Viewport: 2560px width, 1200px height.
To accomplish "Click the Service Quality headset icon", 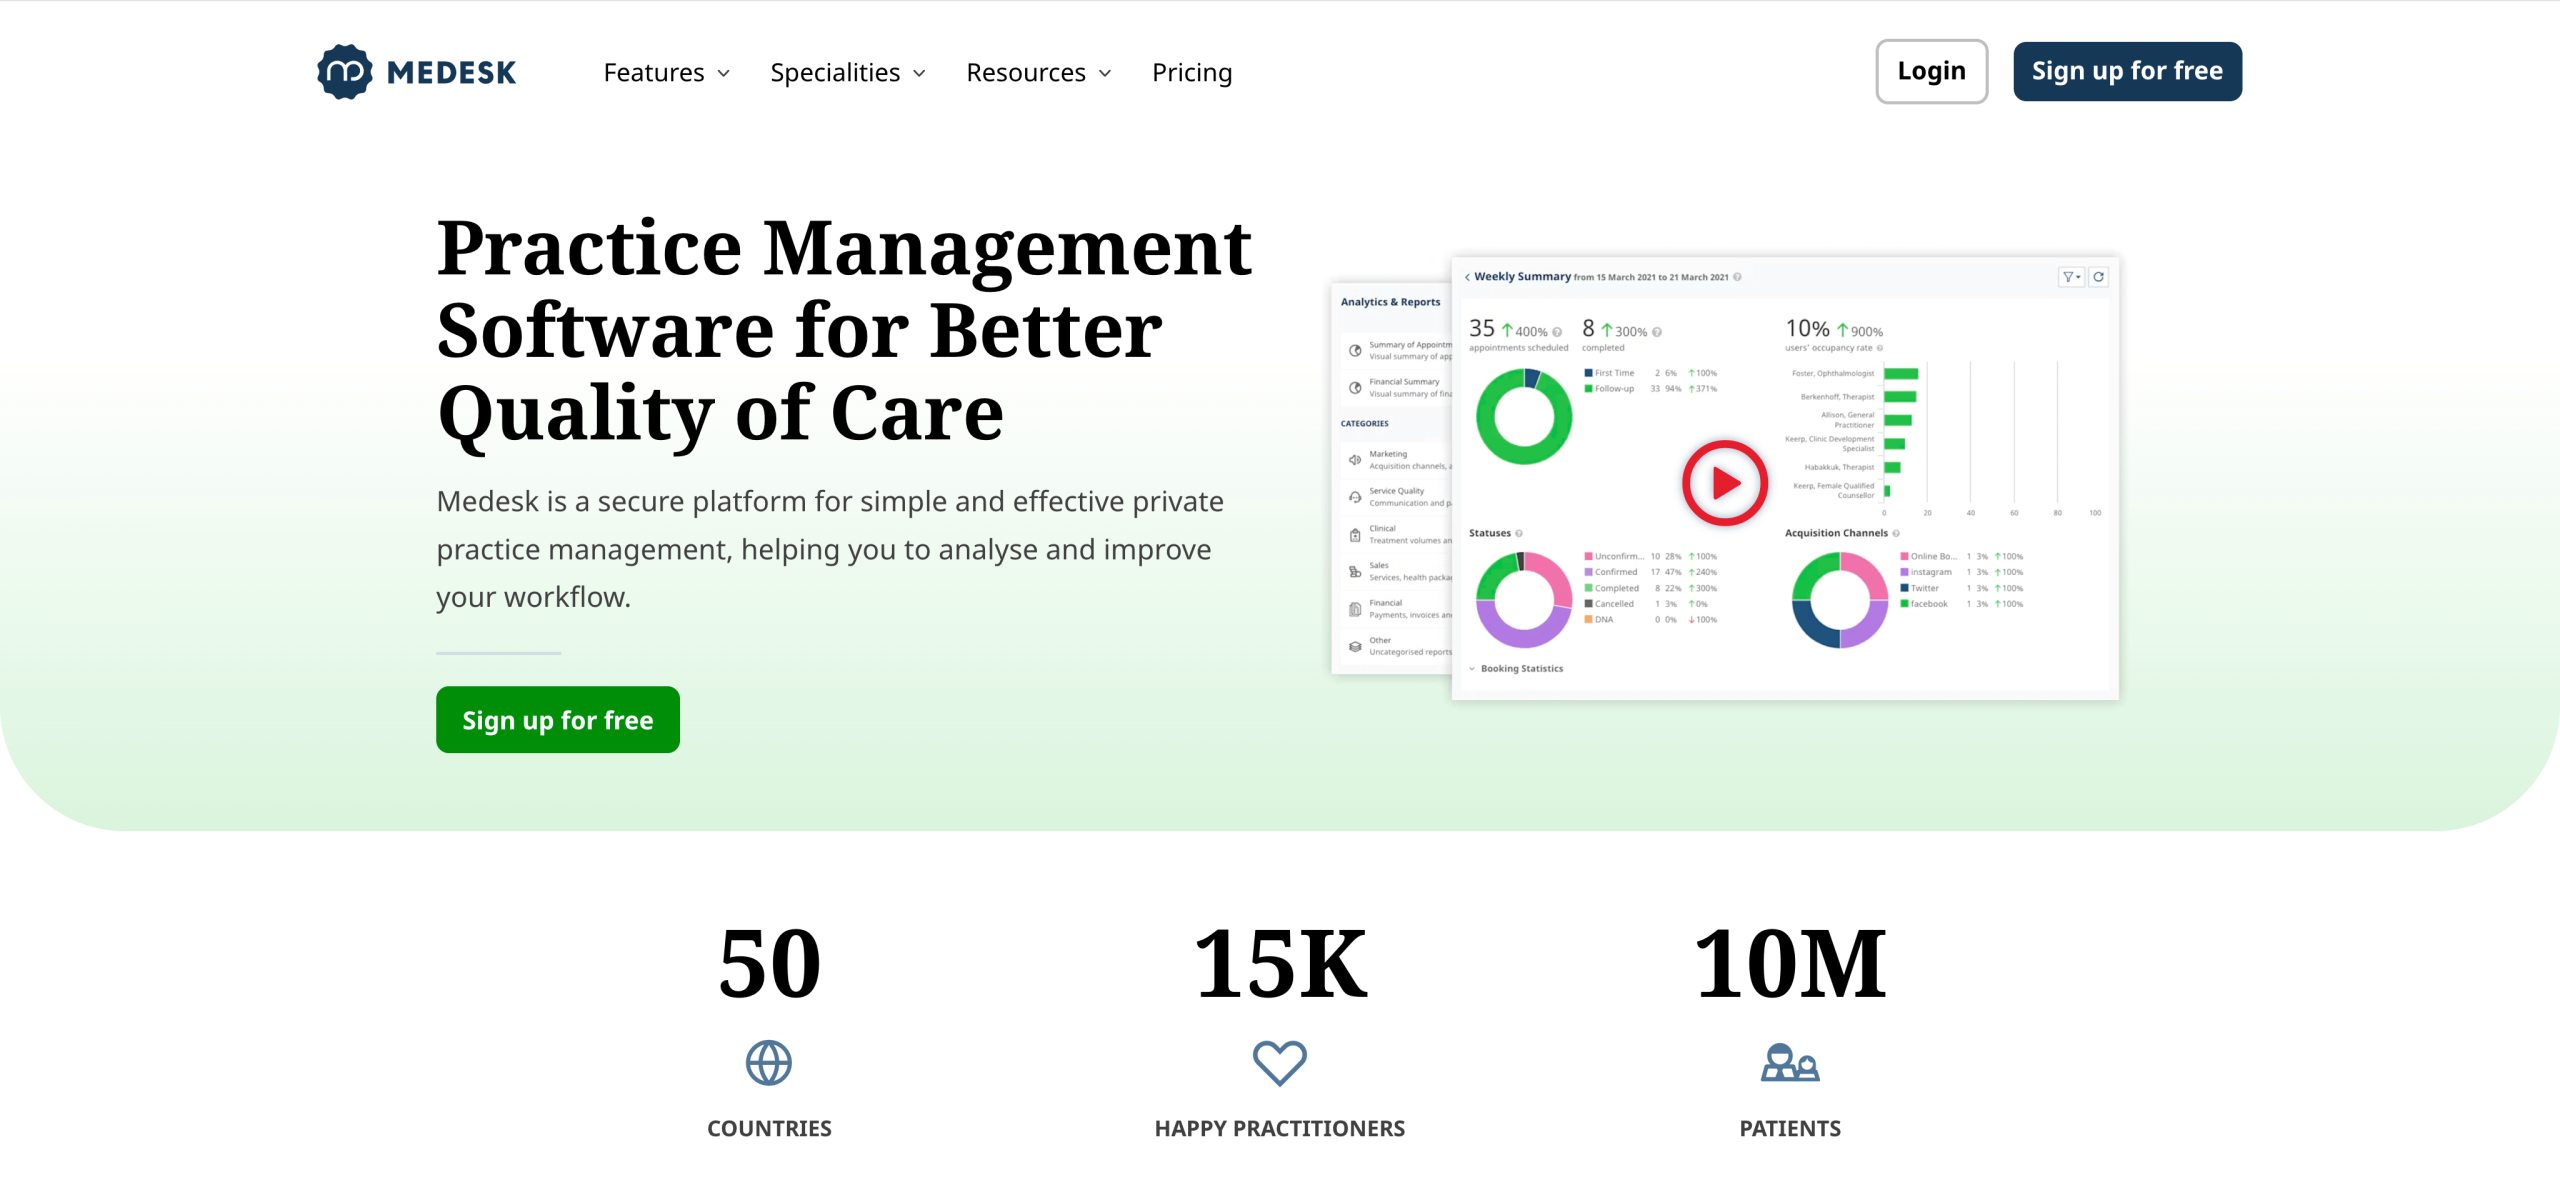I will click(x=1355, y=497).
